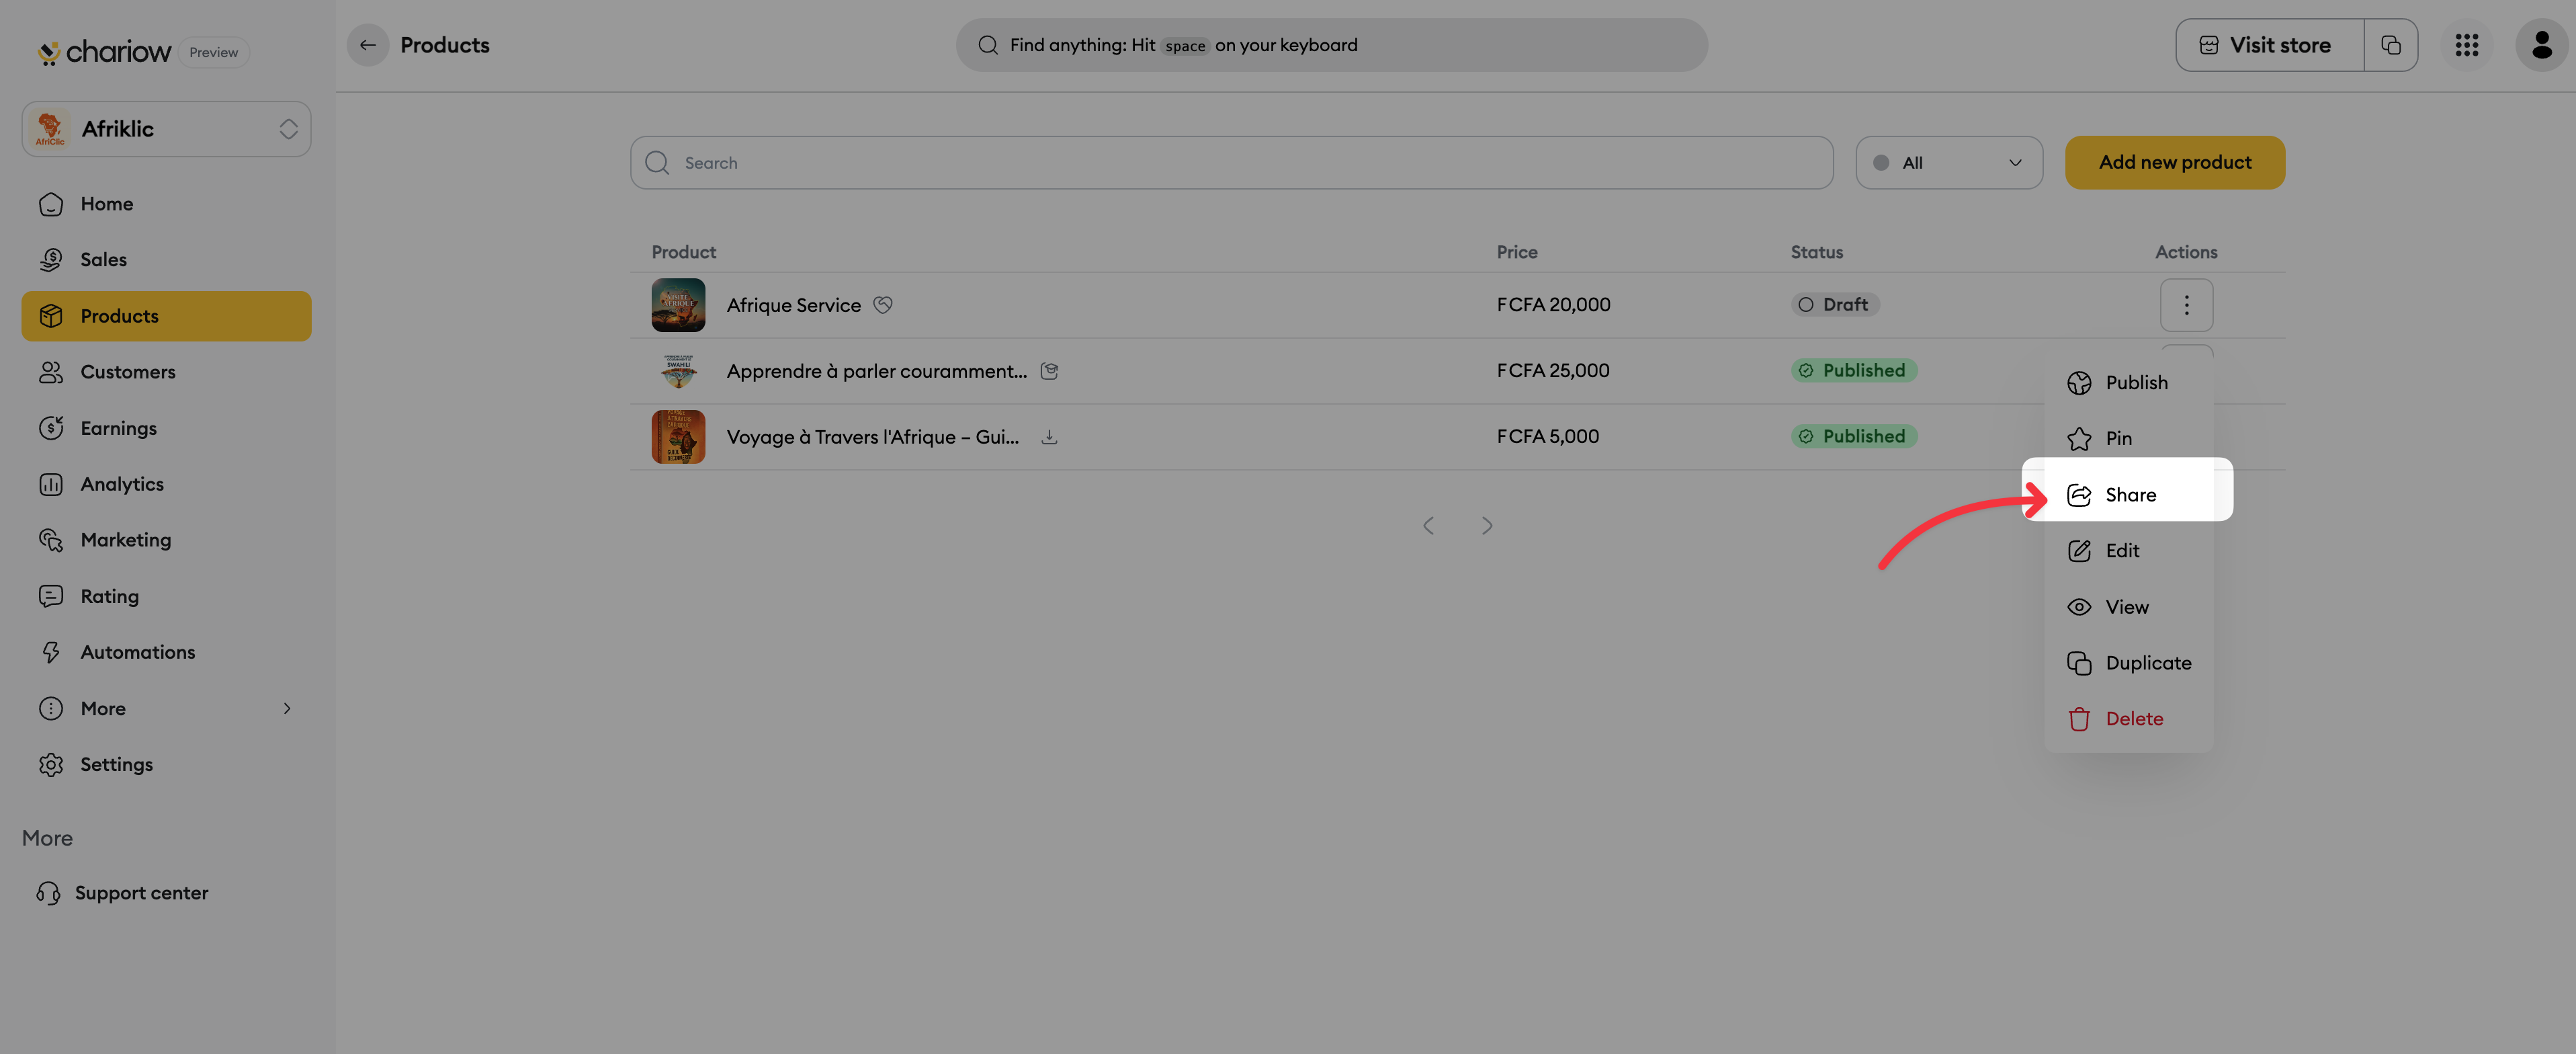Open Customers in the sidebar

point(166,372)
